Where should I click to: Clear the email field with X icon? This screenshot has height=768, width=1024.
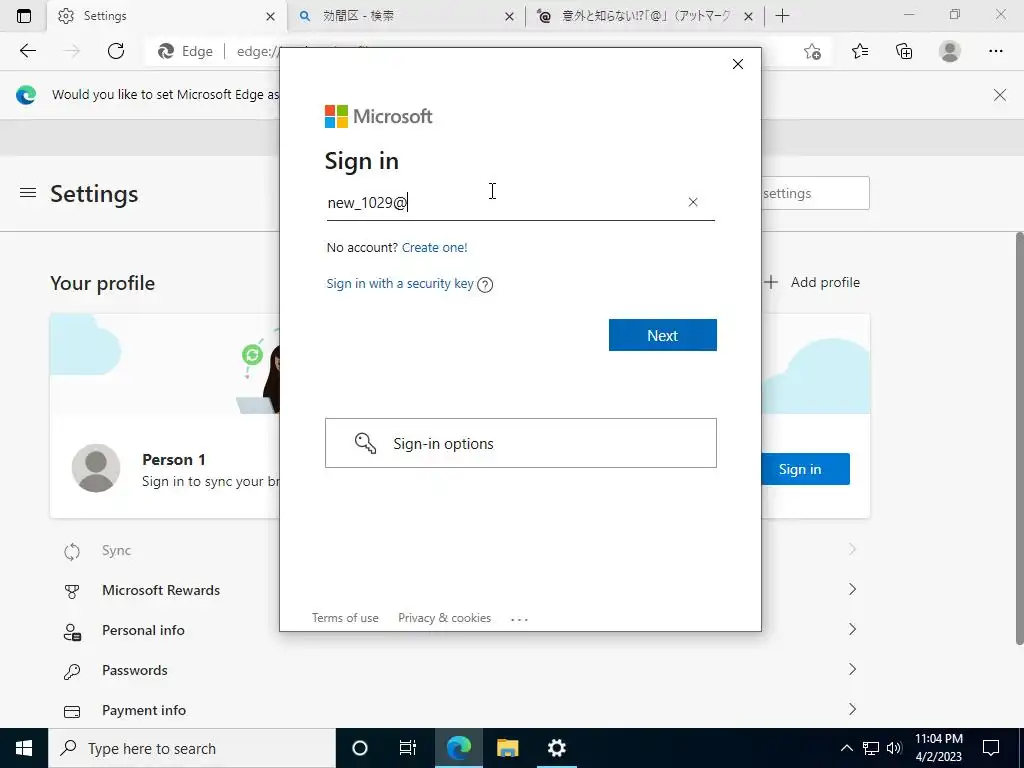[x=693, y=202]
